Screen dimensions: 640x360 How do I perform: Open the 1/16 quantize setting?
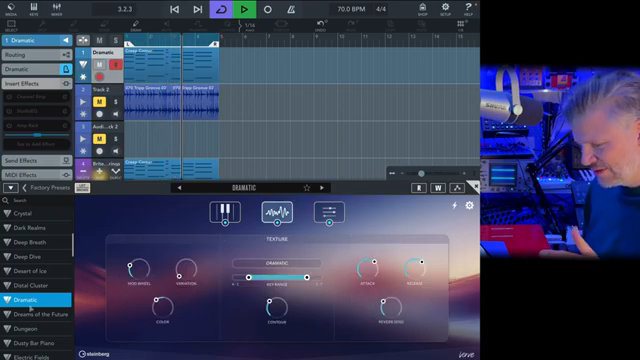[249, 26]
